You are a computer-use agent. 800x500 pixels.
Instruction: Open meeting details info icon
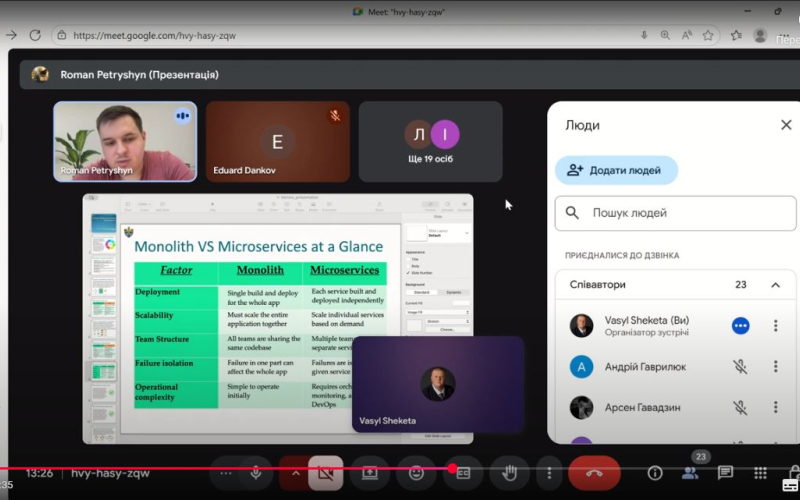point(655,473)
